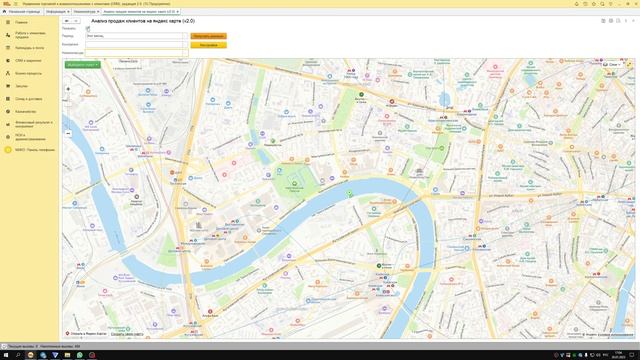Open Windows taskbar search
The height and width of the screenshot is (360, 640).
(18, 355)
